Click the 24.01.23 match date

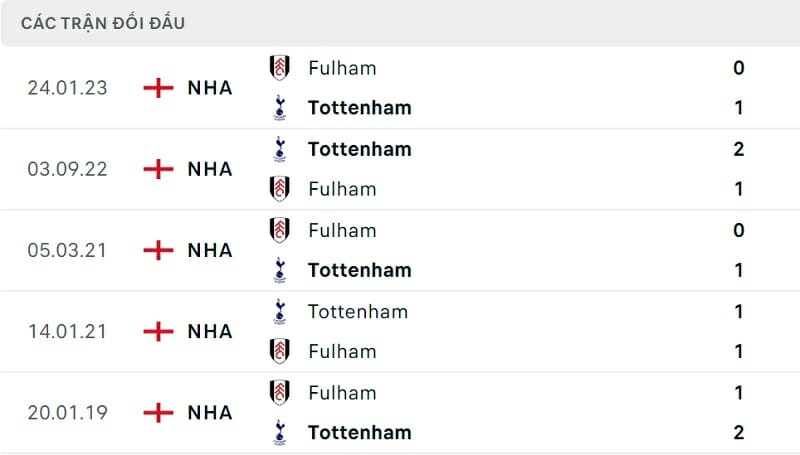pos(68,88)
